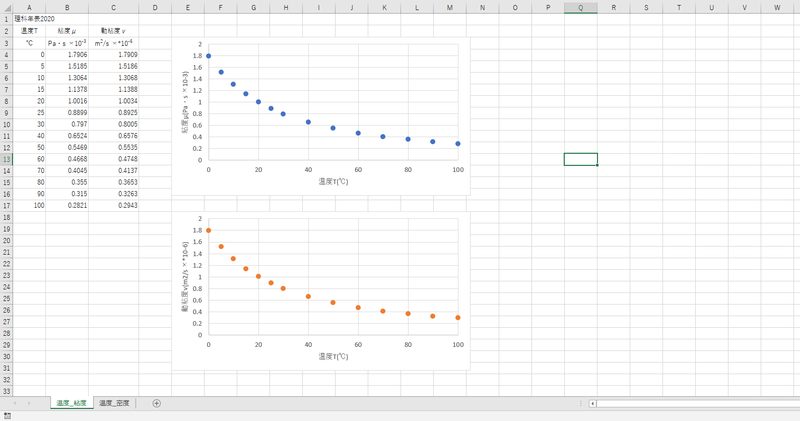Click the 動粘度 ν header cell
The width and height of the screenshot is (800, 421).
pos(113,31)
